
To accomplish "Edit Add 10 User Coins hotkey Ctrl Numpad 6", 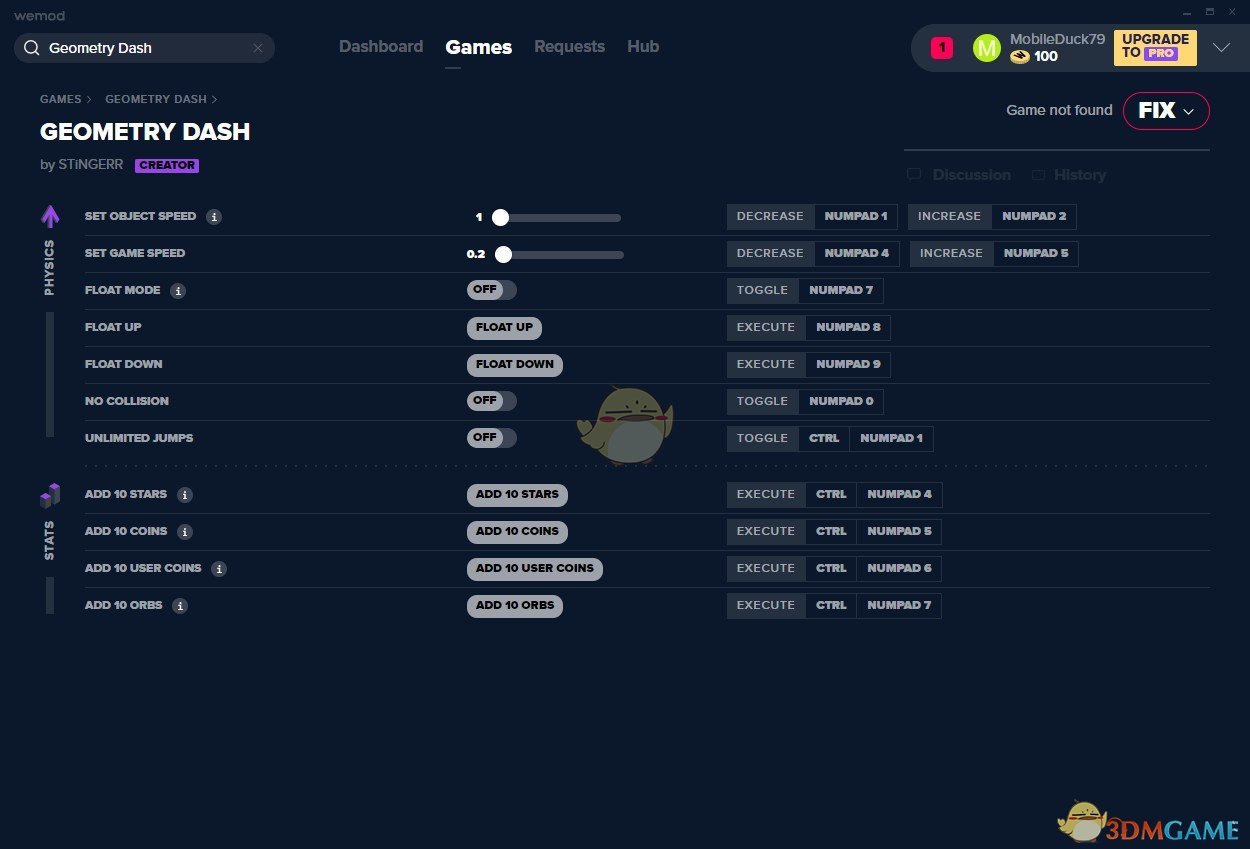I will coord(834,569).
